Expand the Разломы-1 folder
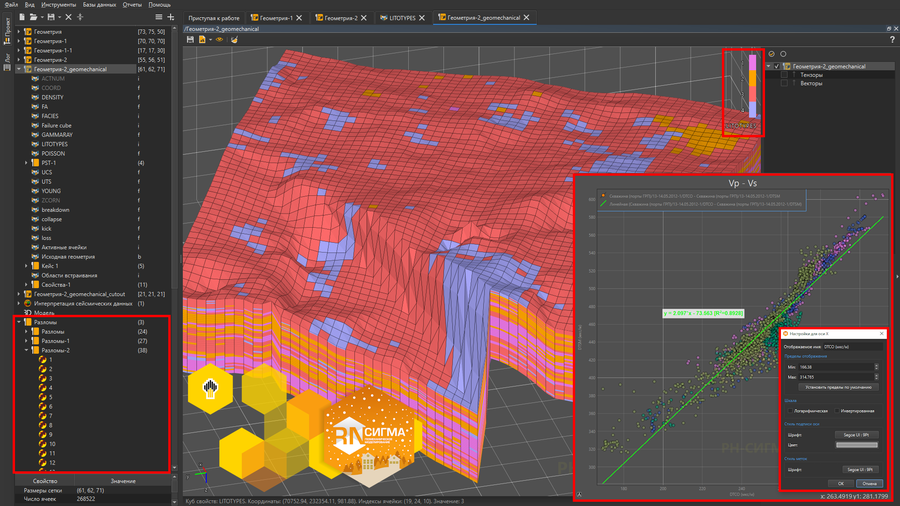This screenshot has width=900, height=506. (27, 341)
